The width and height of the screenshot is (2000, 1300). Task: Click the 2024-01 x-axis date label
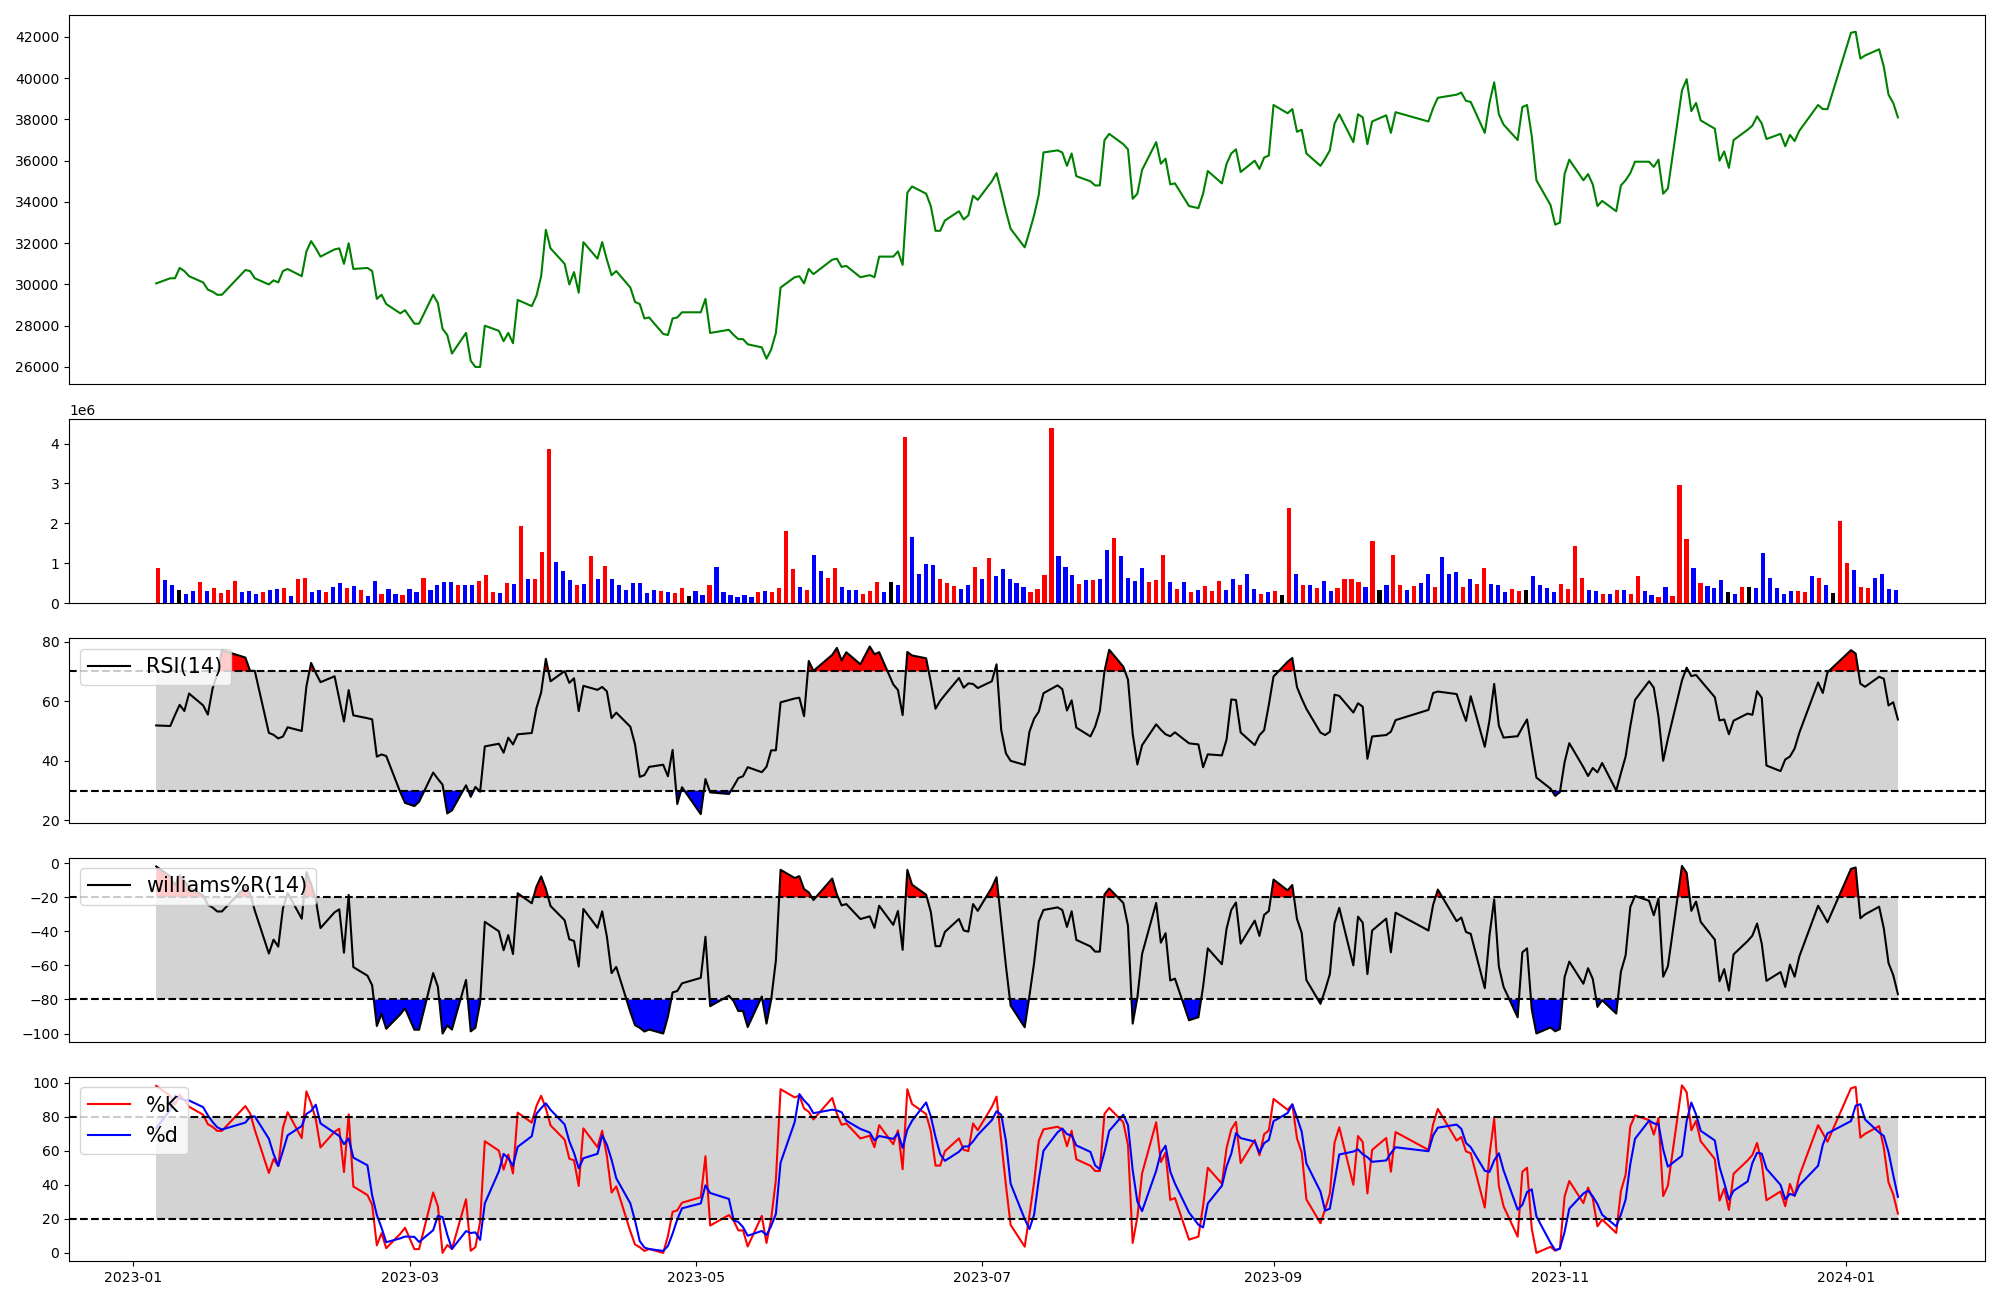point(1845,1277)
